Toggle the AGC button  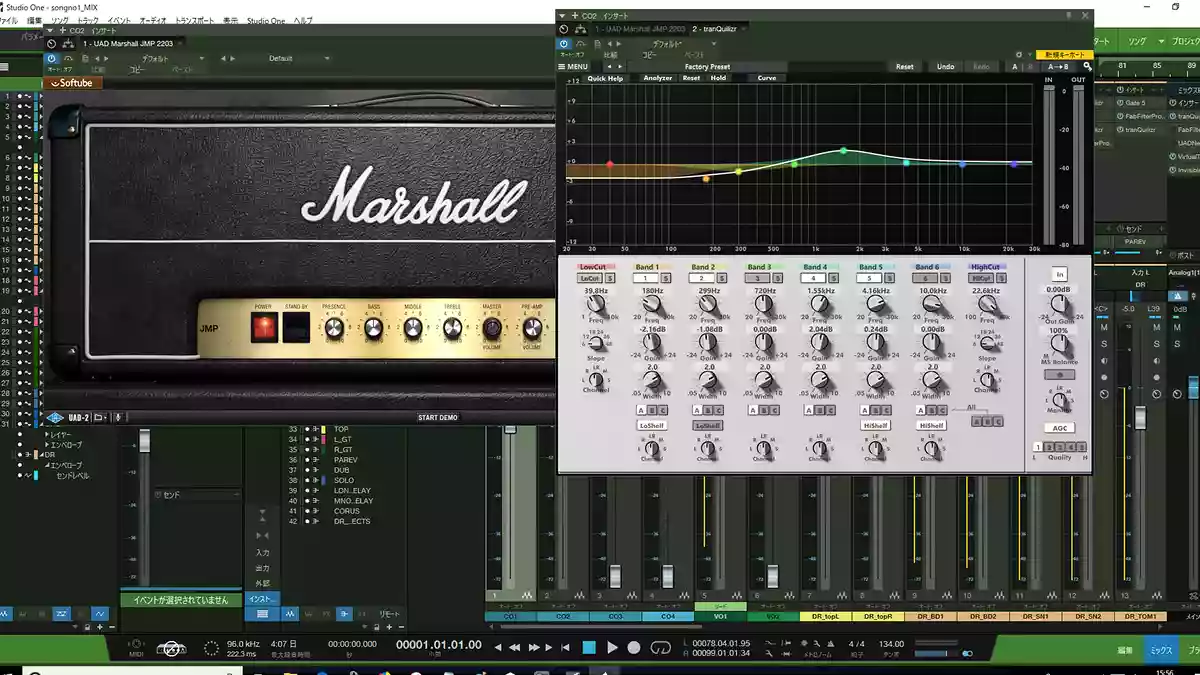[1059, 428]
